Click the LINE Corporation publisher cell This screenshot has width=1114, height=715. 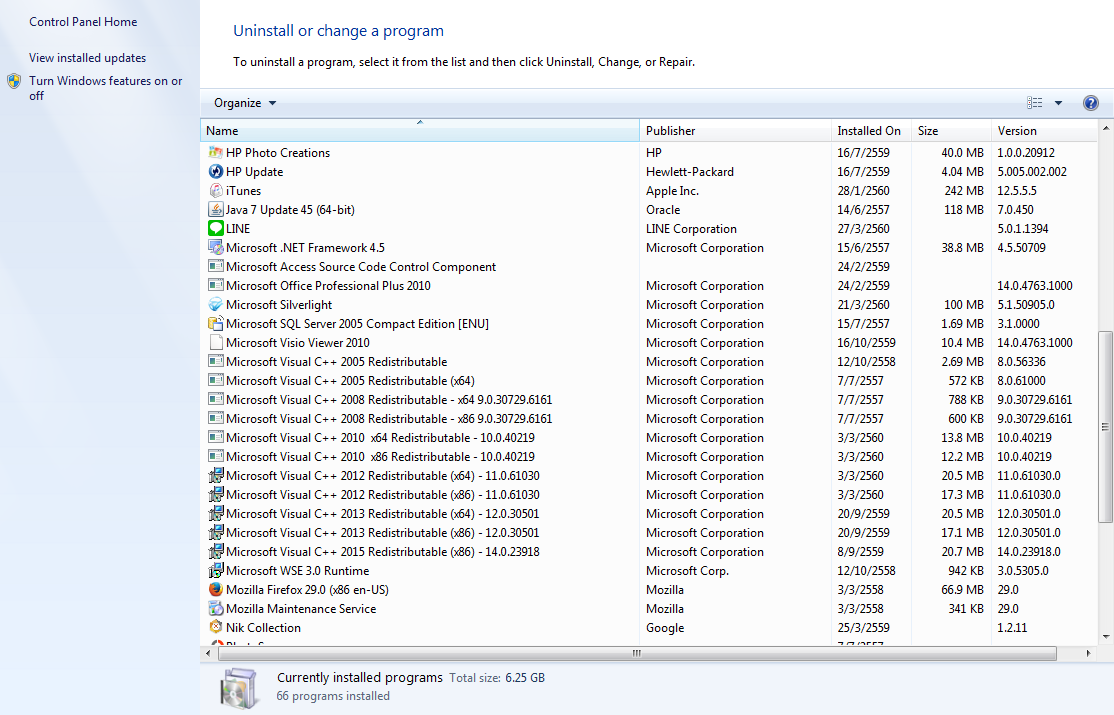691,229
